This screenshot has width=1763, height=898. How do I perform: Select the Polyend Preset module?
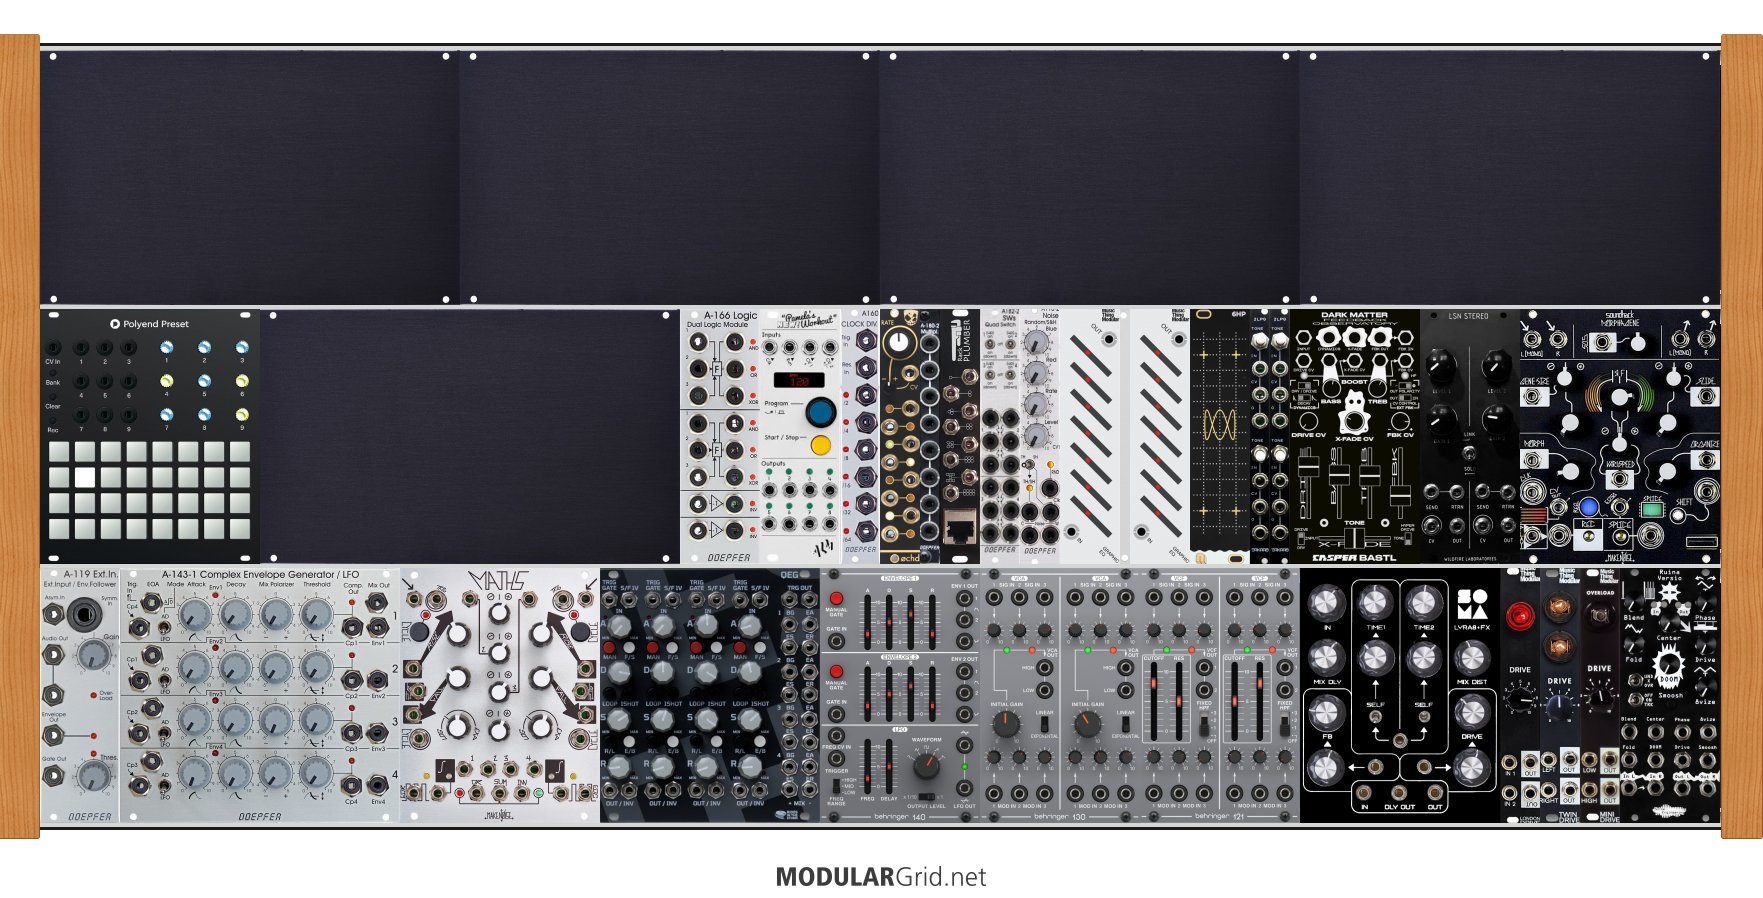point(150,436)
